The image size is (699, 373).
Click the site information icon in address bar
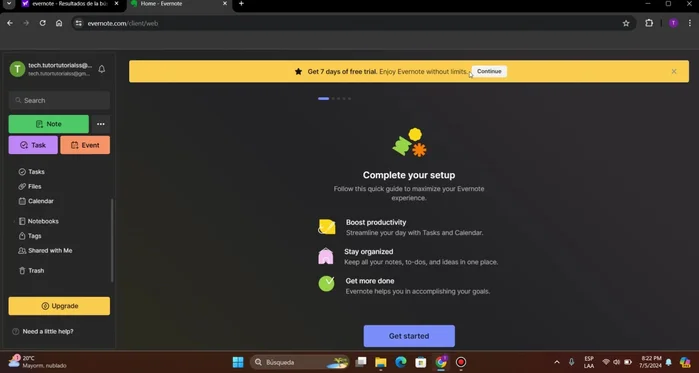coord(79,23)
